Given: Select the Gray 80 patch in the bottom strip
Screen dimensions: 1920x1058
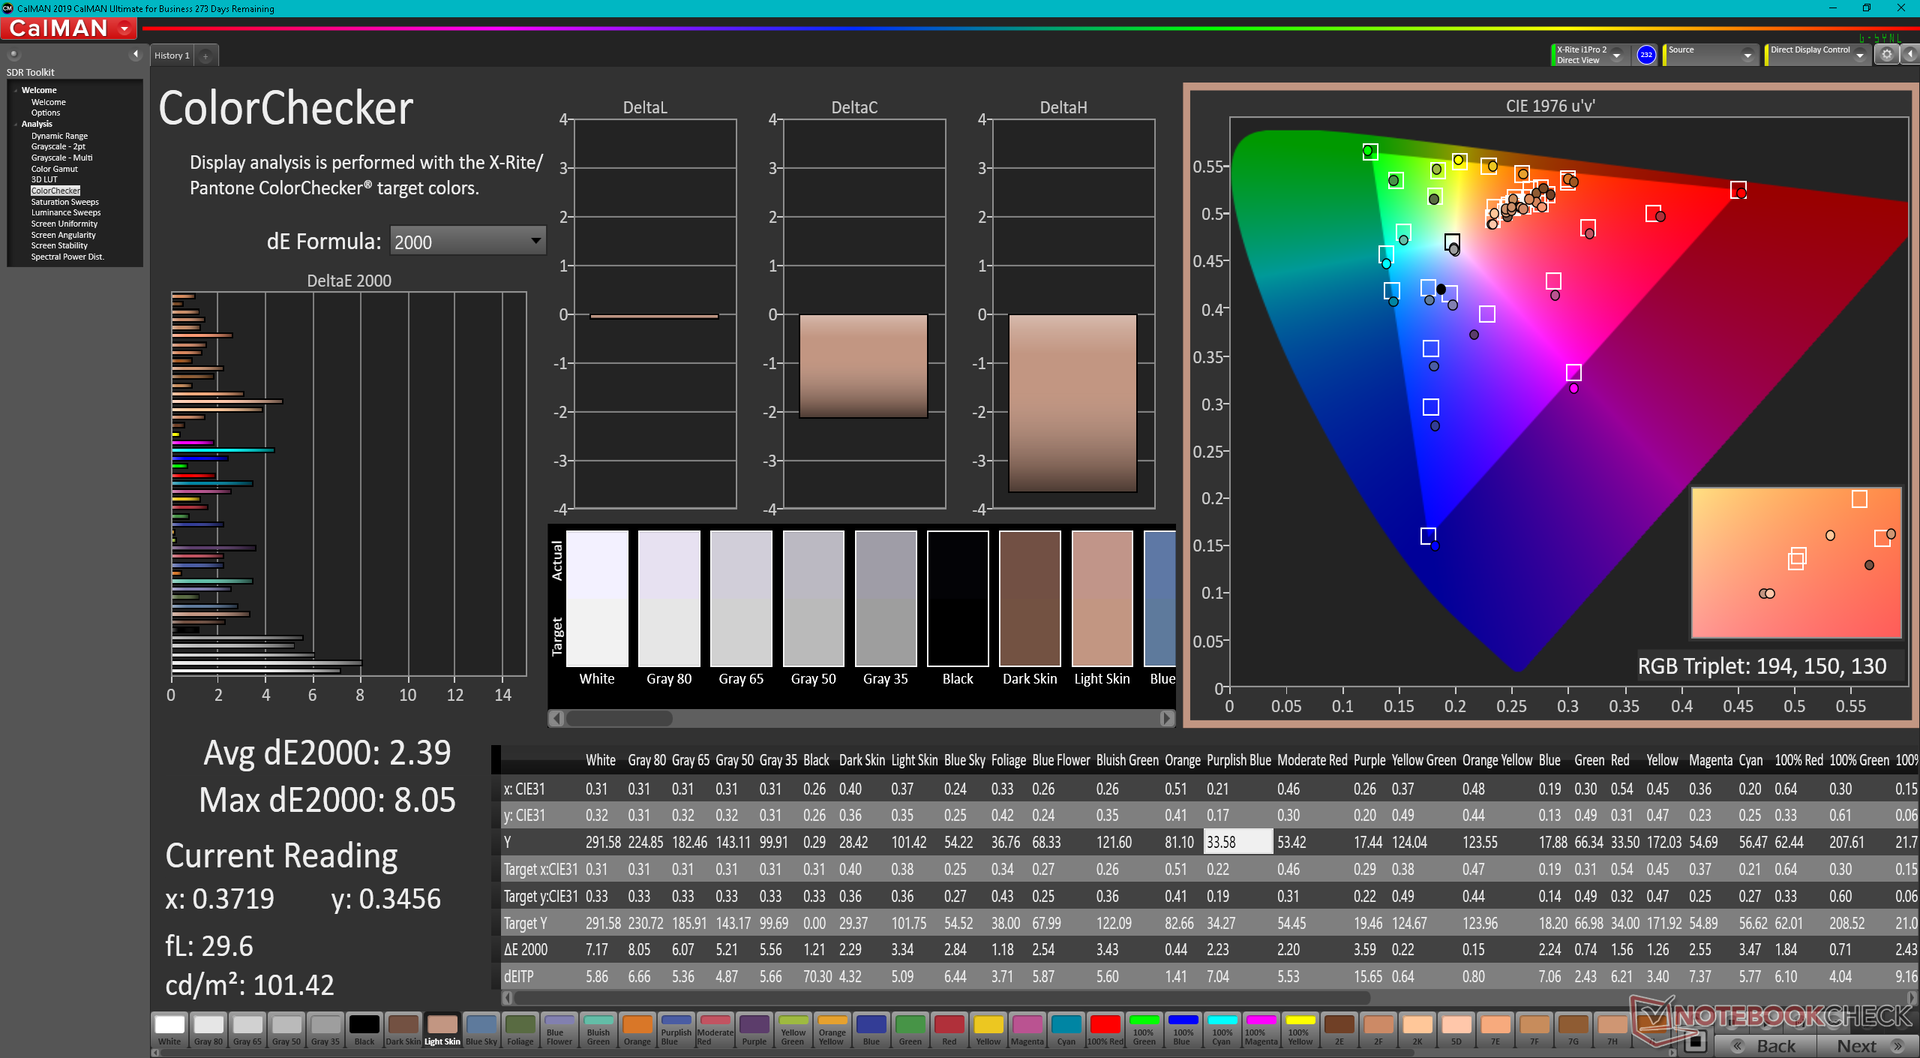Looking at the screenshot, I should (208, 1030).
